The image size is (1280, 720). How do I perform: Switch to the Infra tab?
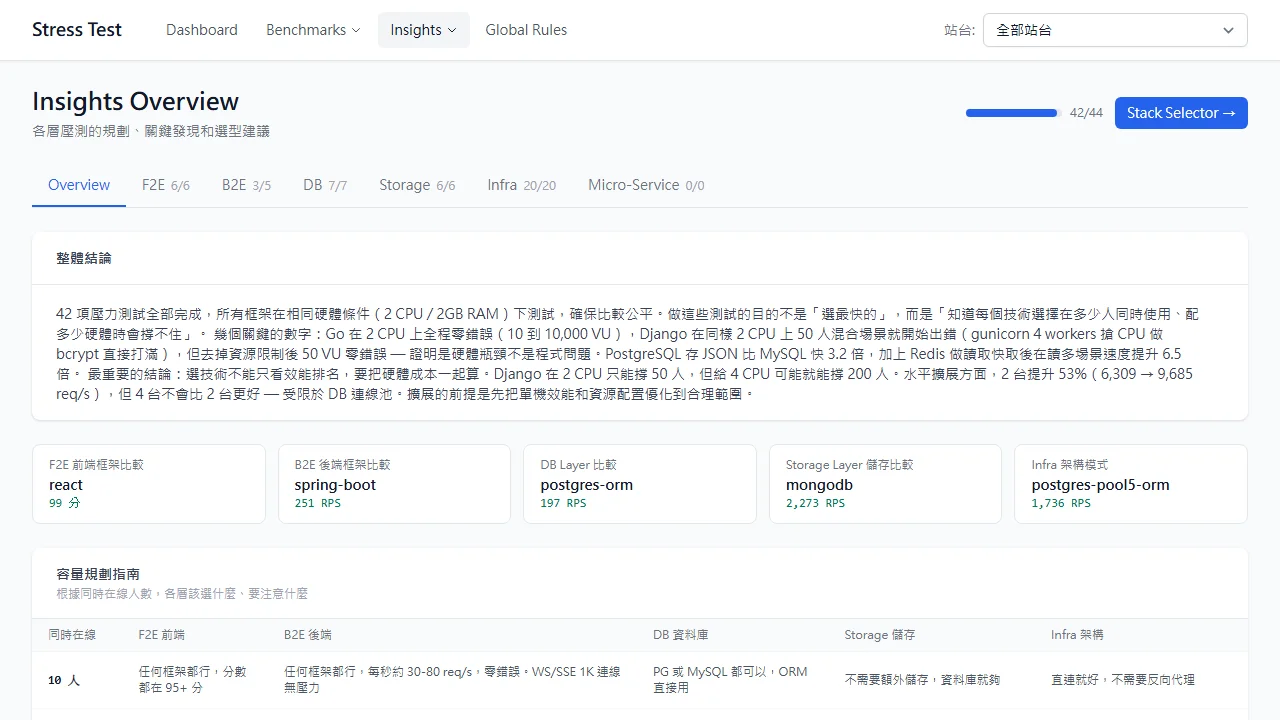521,185
